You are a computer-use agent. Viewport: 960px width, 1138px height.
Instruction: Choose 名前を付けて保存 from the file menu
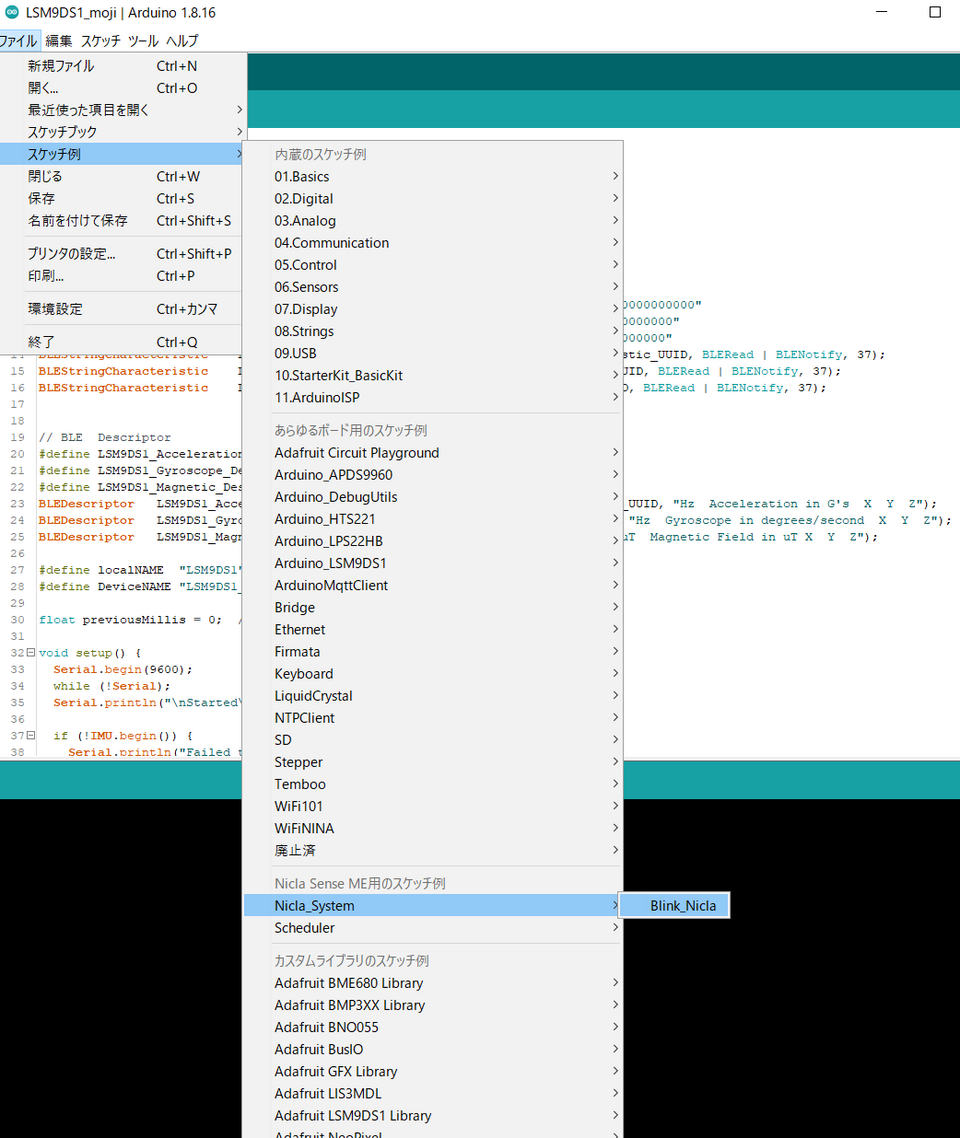(x=78, y=220)
